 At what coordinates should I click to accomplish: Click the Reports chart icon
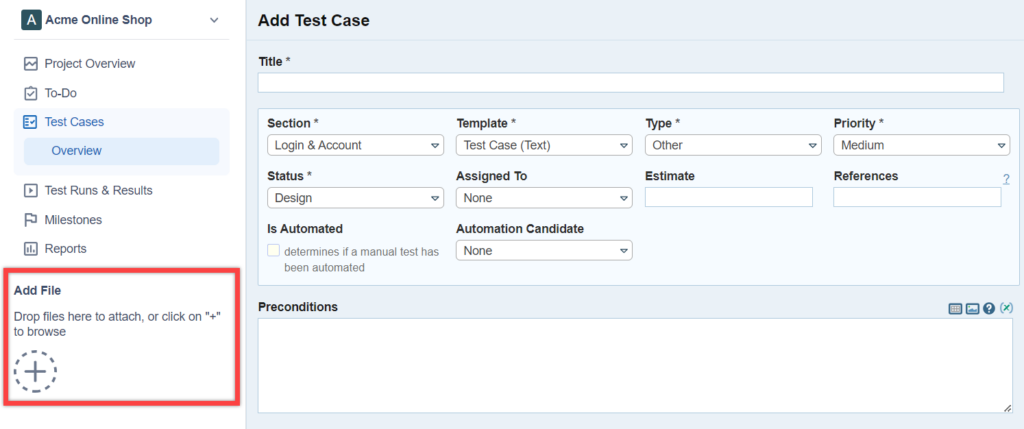[31, 249]
